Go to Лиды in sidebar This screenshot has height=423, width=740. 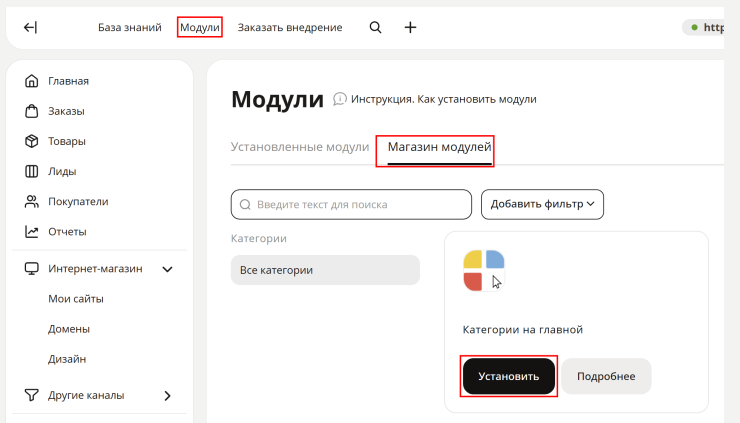(62, 172)
